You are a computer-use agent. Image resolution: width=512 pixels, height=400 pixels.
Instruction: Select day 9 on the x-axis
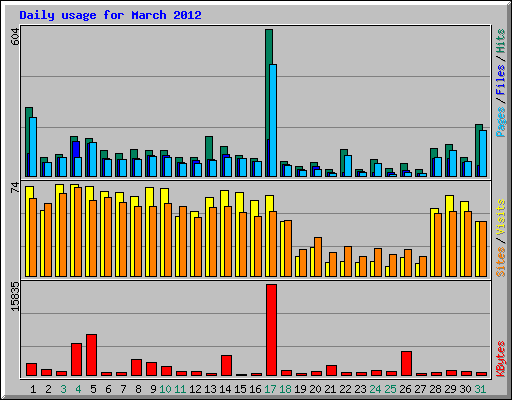point(153,389)
